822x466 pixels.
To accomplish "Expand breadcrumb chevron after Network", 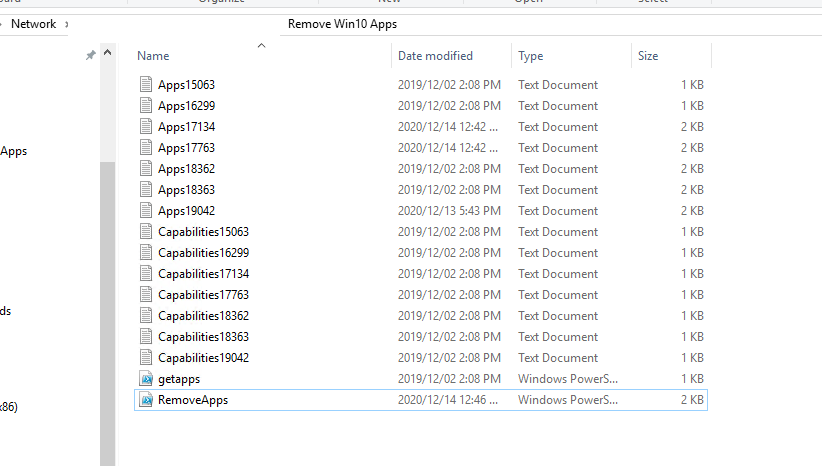I will (67, 23).
